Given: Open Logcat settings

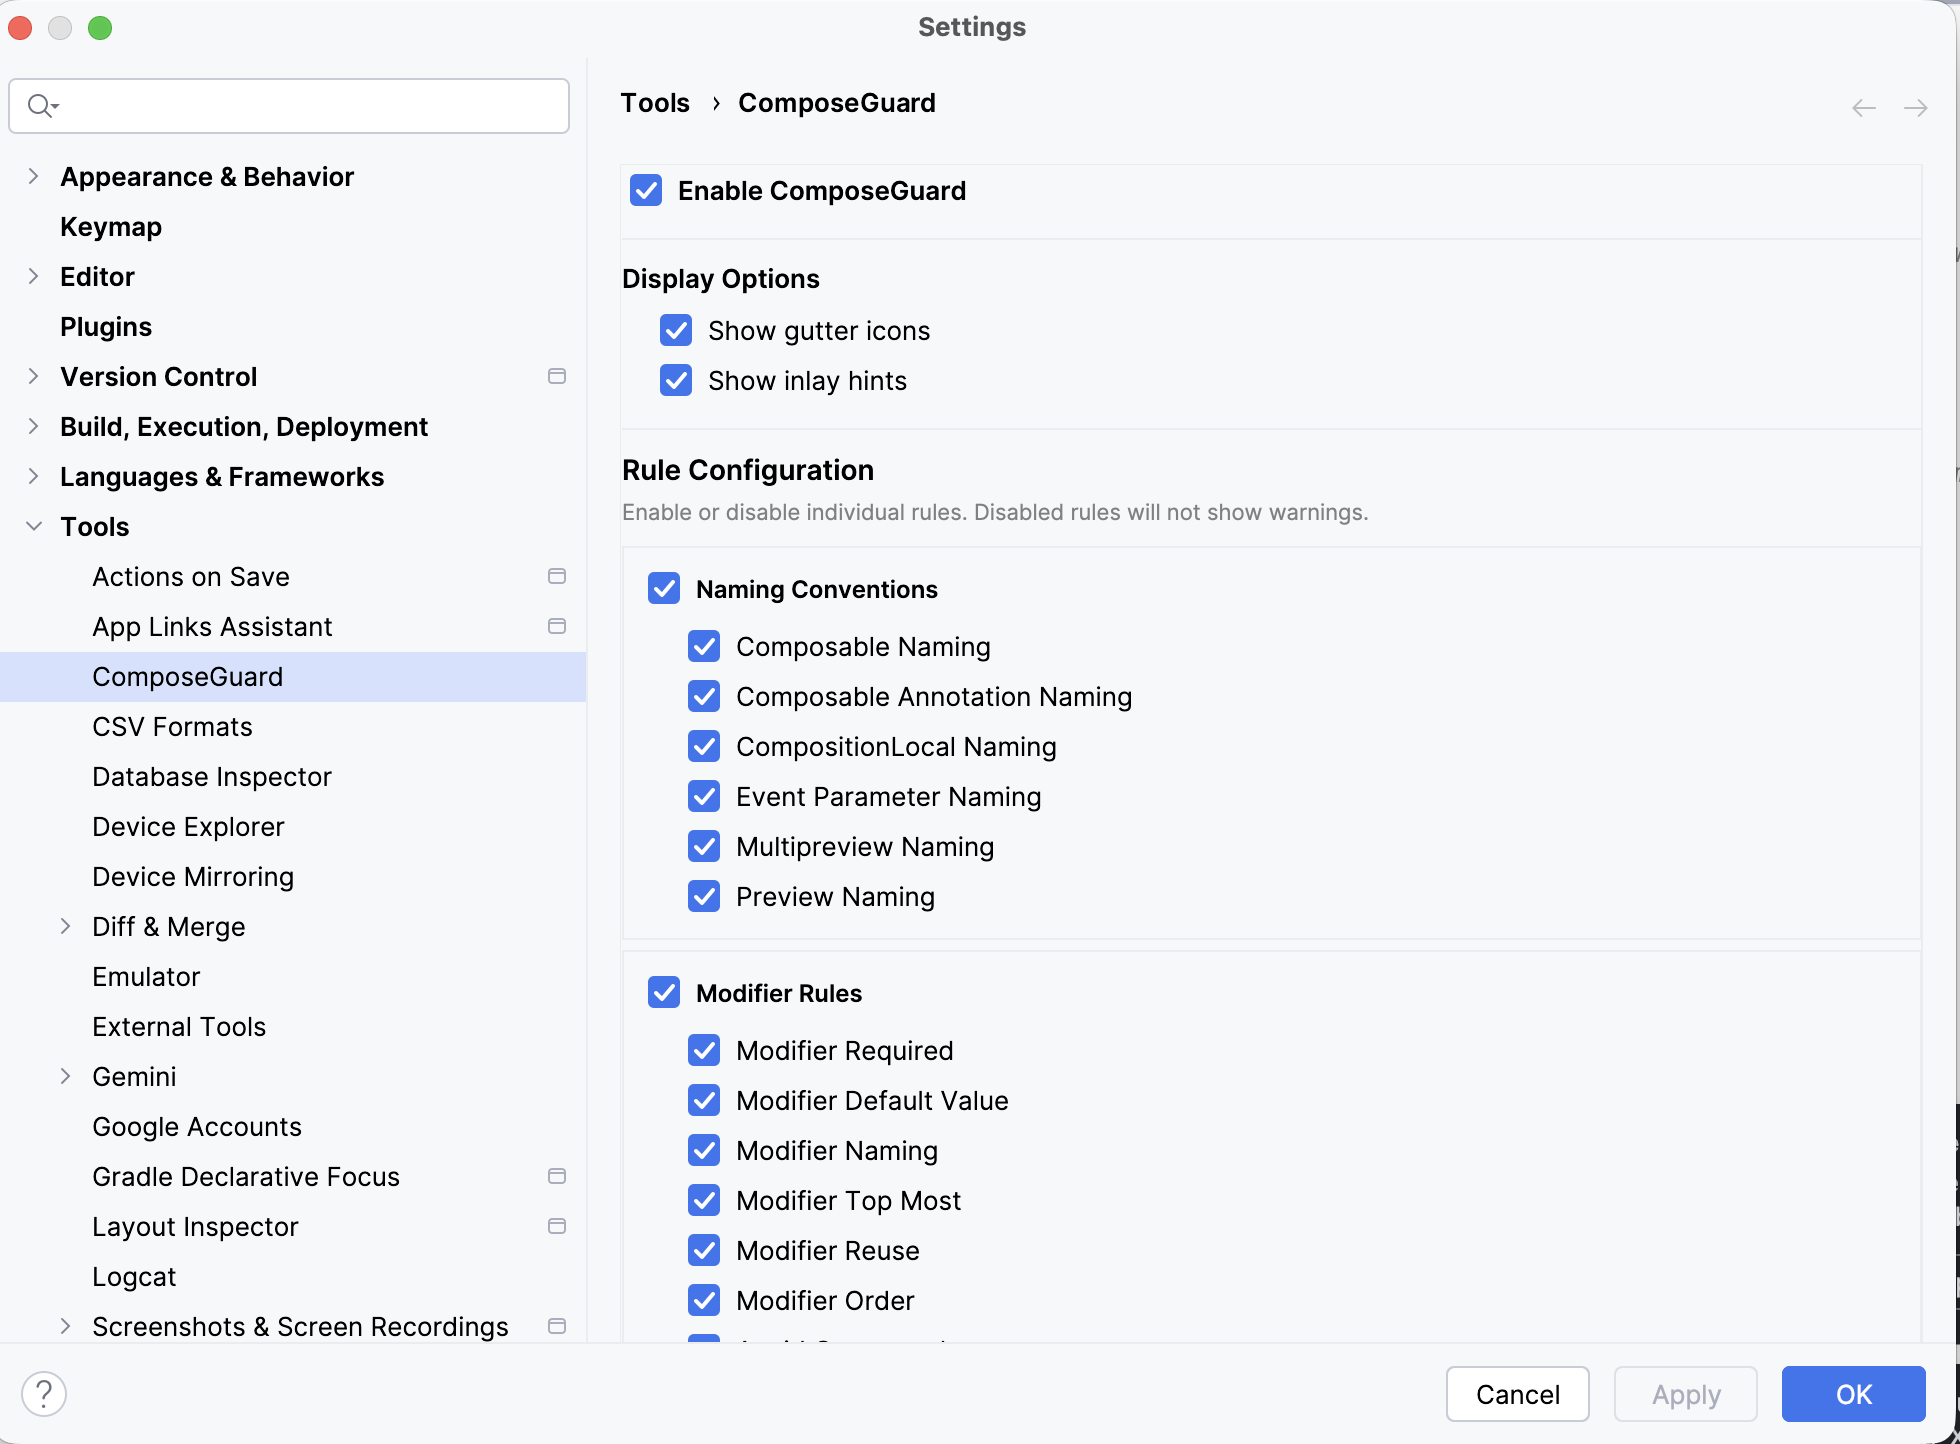Looking at the screenshot, I should click(134, 1277).
